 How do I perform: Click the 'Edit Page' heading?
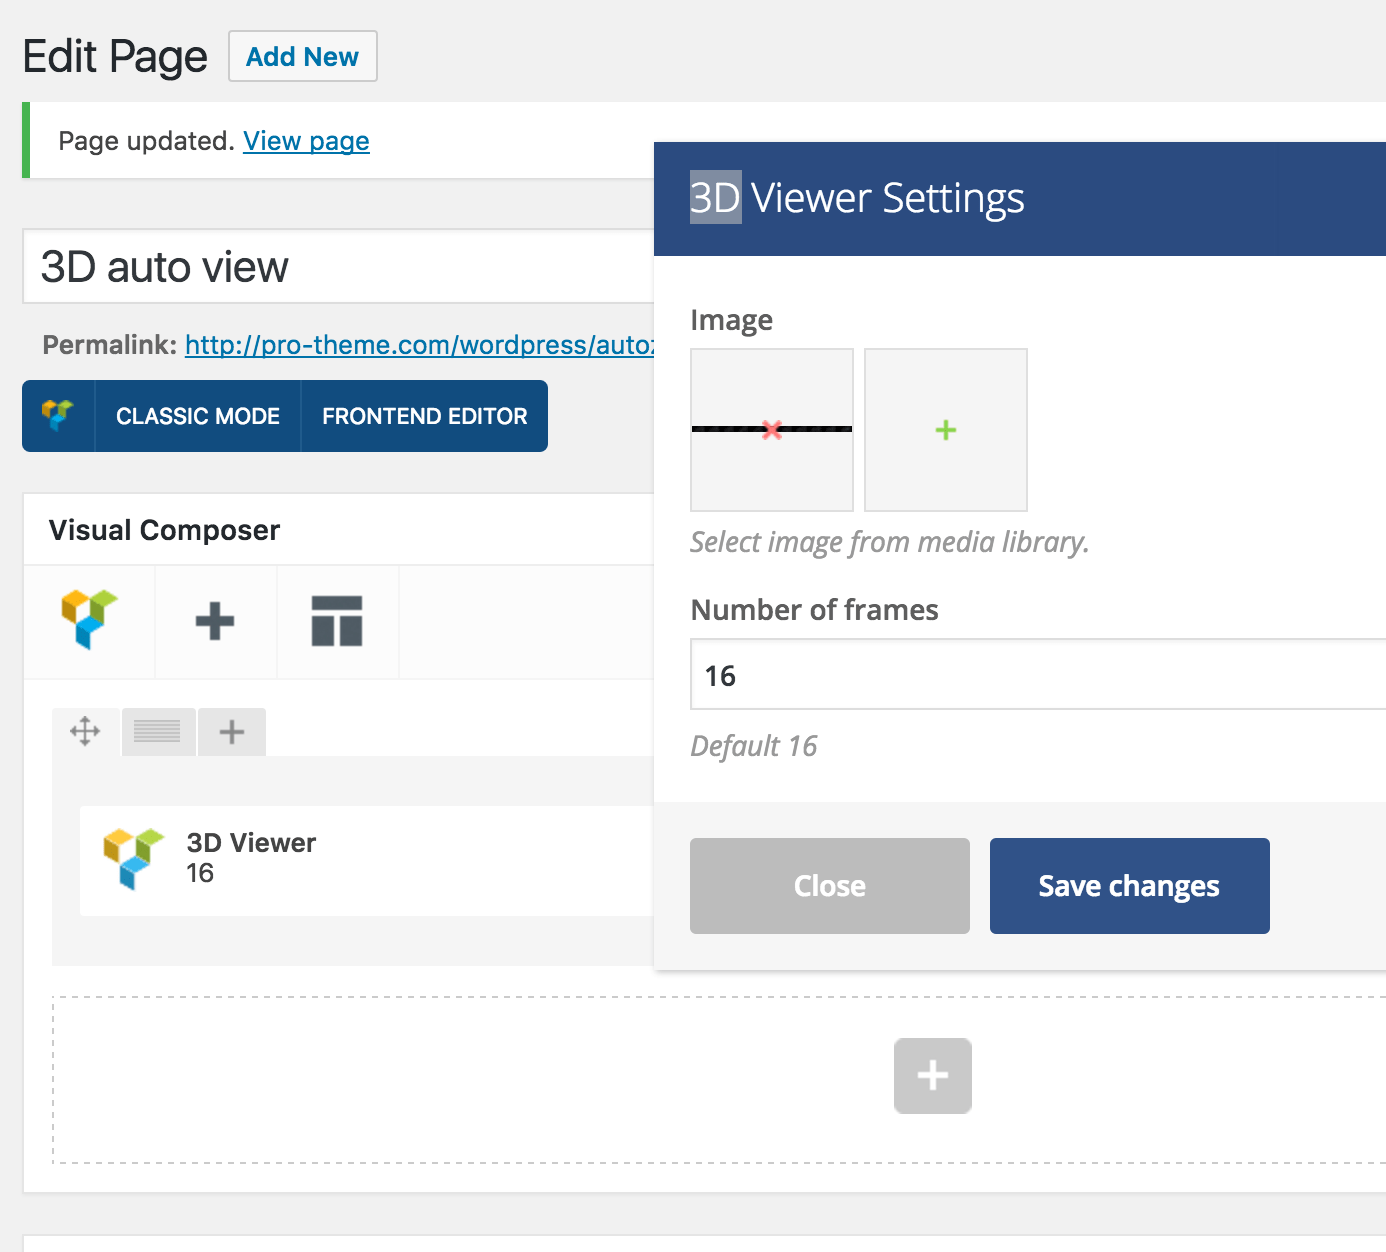(x=115, y=57)
